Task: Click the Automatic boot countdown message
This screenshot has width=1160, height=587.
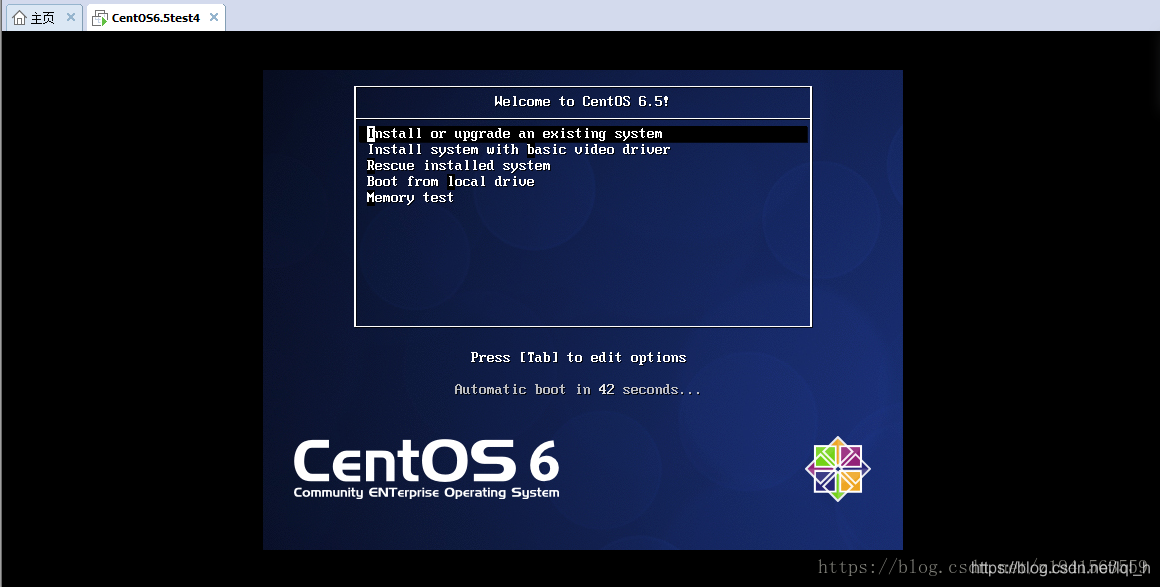Action: [x=578, y=389]
